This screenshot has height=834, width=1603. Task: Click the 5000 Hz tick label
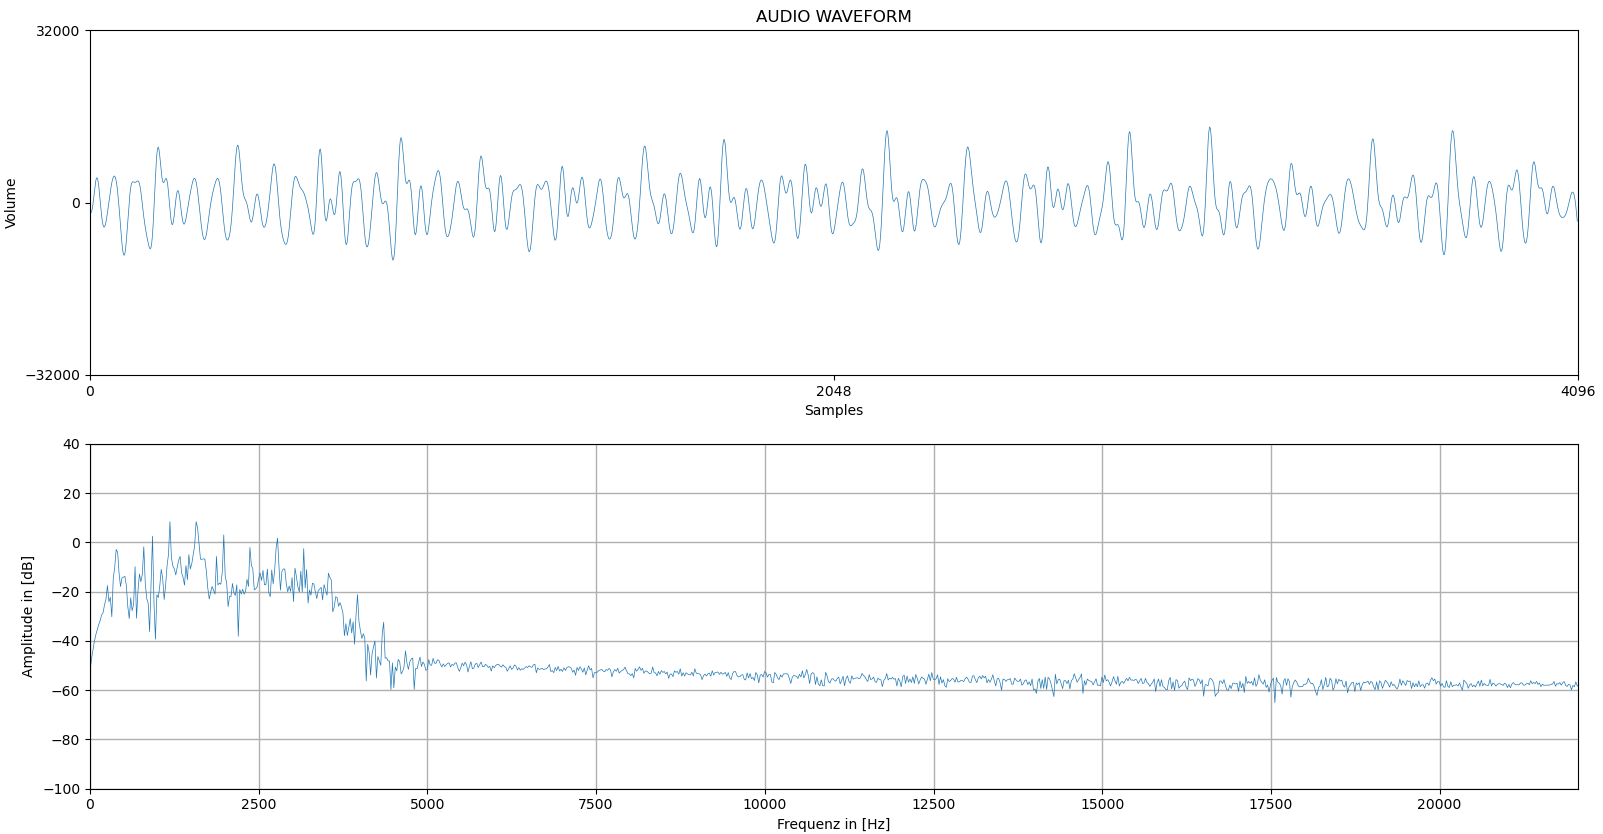427,804
